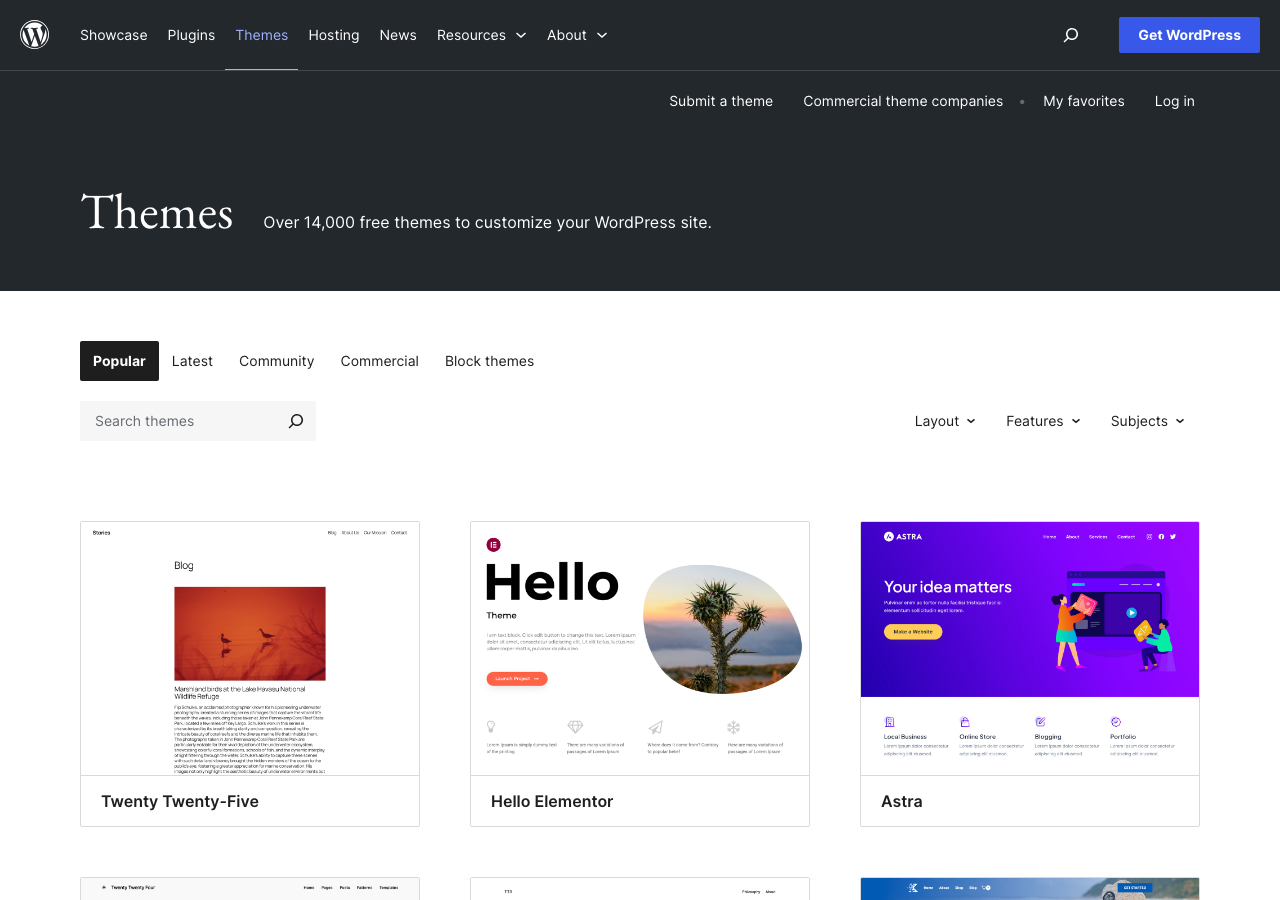1280x900 pixels.
Task: Open site search magnifier in header
Action: point(1071,35)
